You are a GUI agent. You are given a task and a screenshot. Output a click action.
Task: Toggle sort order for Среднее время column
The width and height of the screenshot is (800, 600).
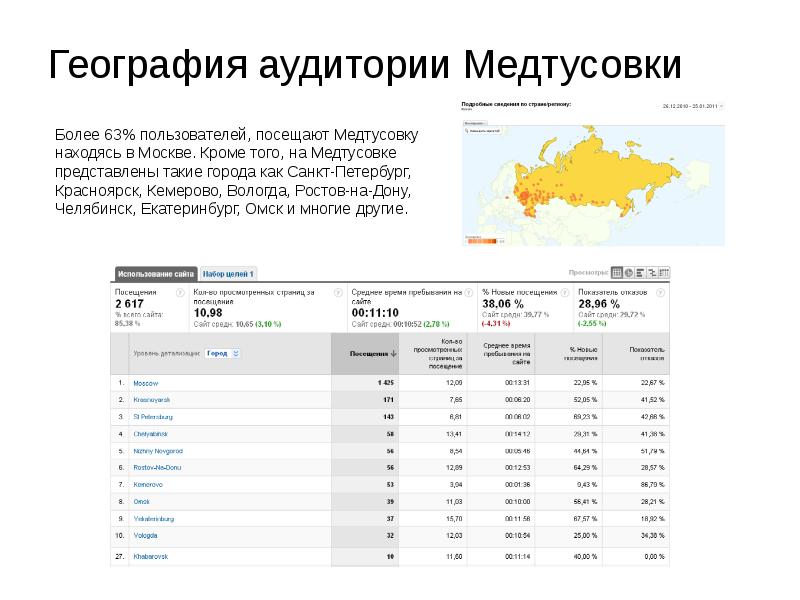coord(506,352)
